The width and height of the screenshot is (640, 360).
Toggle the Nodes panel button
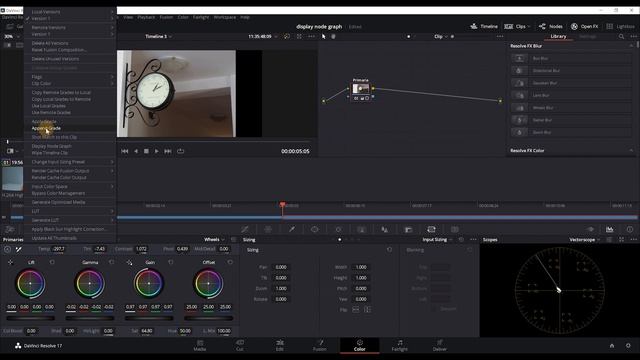click(x=551, y=26)
